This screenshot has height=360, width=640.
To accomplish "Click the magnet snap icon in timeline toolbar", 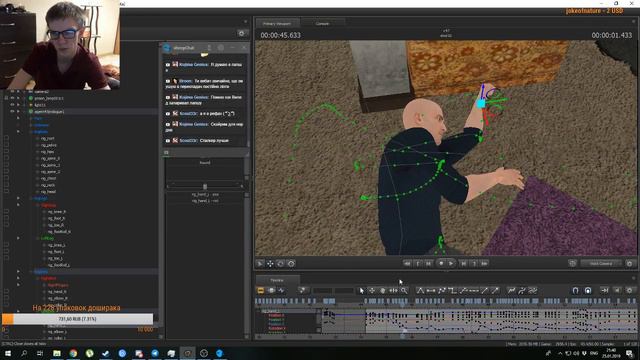I will pos(575,290).
